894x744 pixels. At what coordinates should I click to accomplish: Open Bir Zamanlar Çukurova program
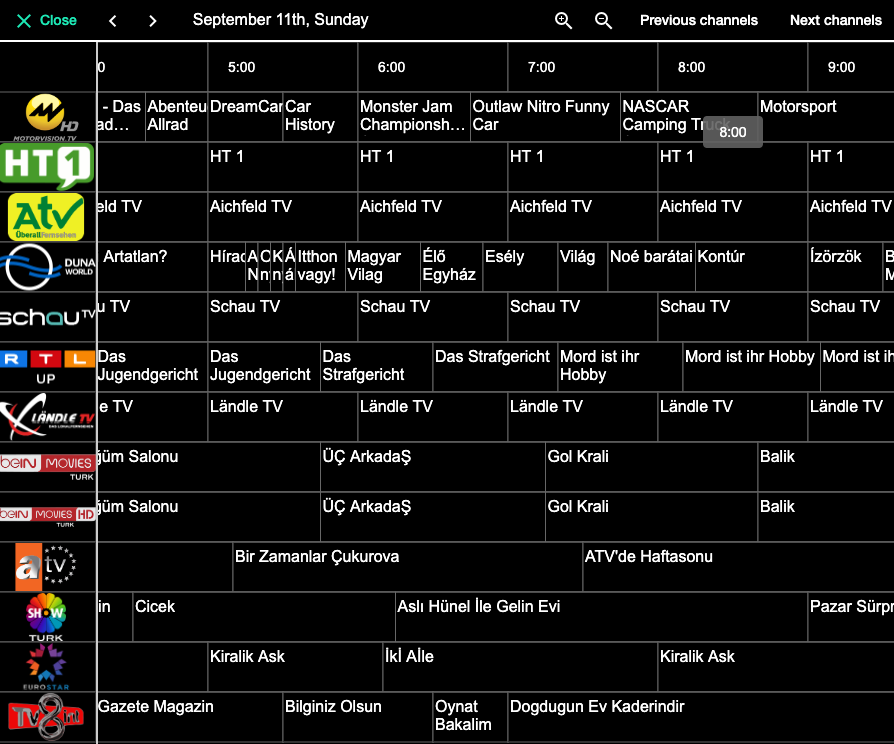(408, 567)
